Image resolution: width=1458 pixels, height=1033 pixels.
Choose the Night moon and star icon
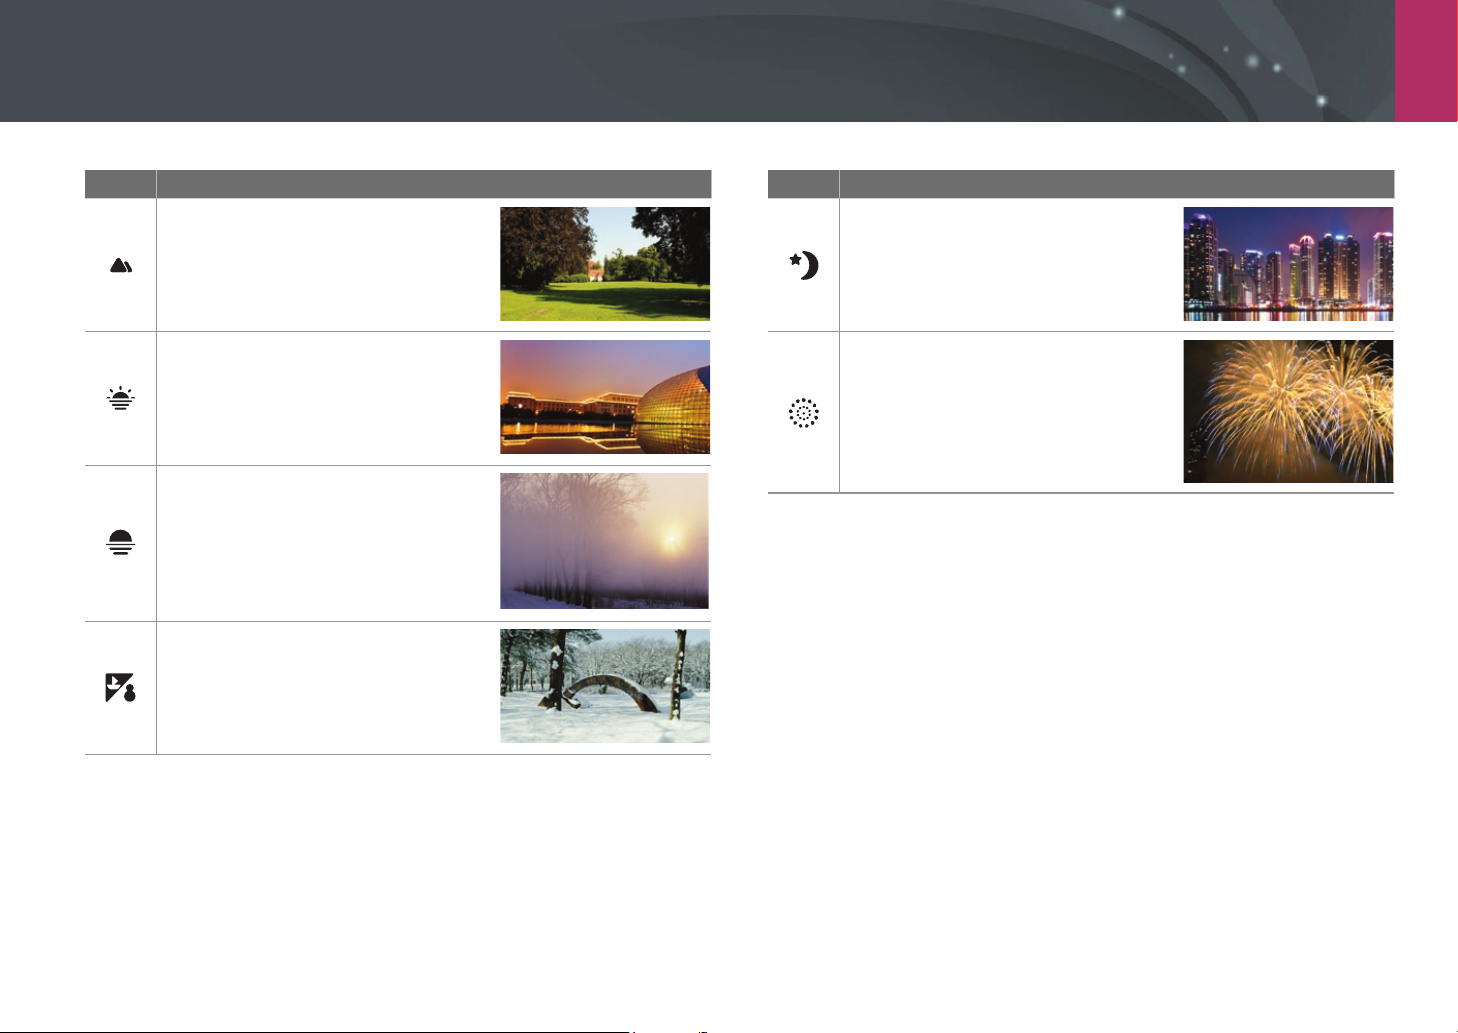[x=804, y=265]
